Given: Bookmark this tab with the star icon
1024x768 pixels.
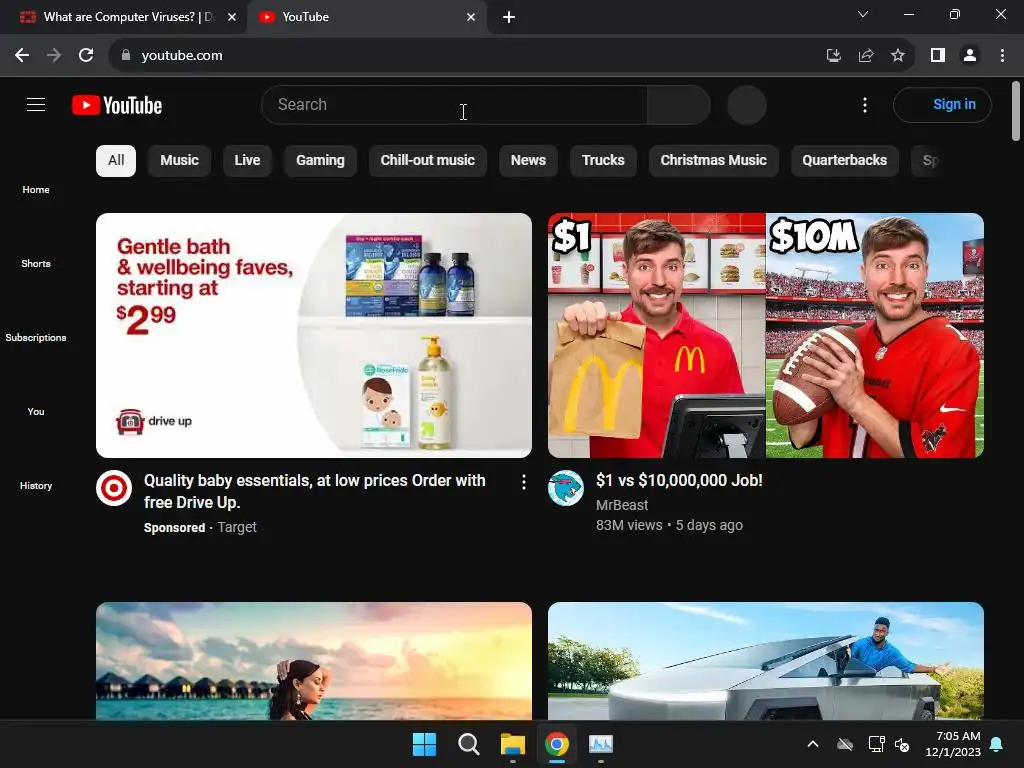Looking at the screenshot, I should coord(898,56).
